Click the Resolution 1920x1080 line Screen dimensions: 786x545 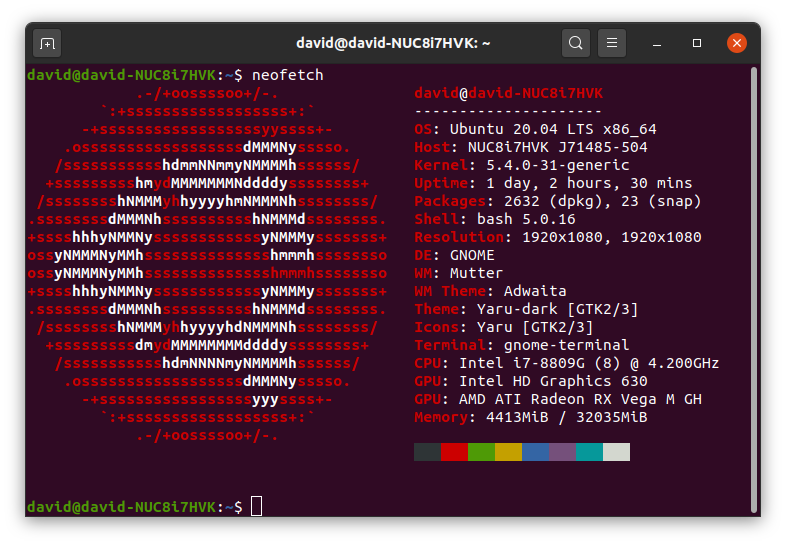coord(558,238)
